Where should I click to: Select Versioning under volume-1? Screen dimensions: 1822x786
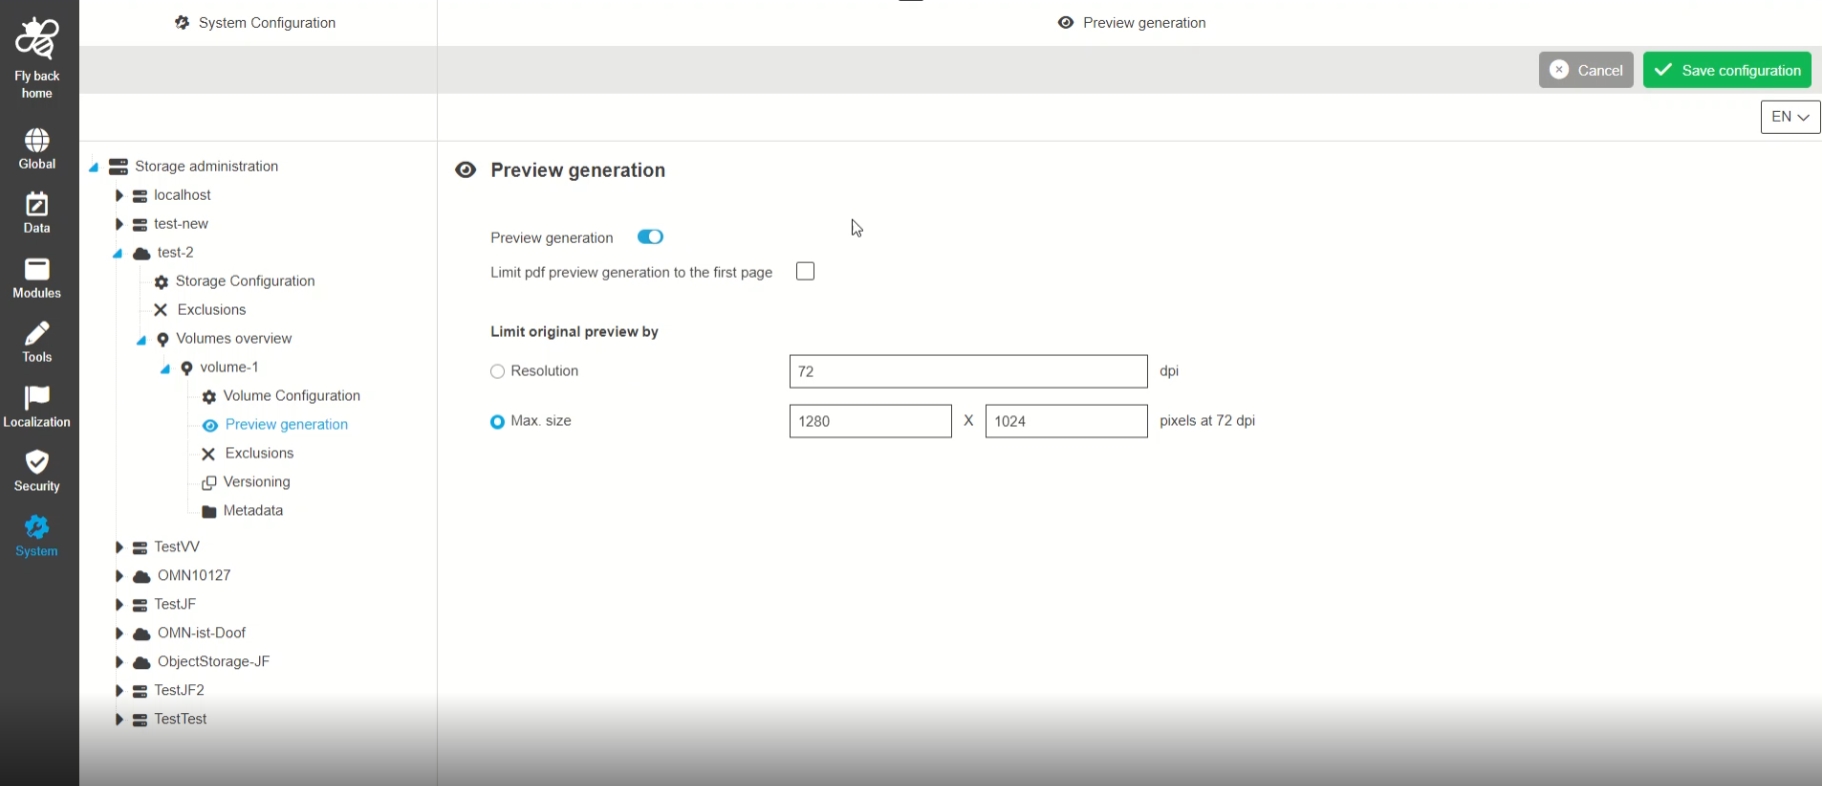coord(256,482)
